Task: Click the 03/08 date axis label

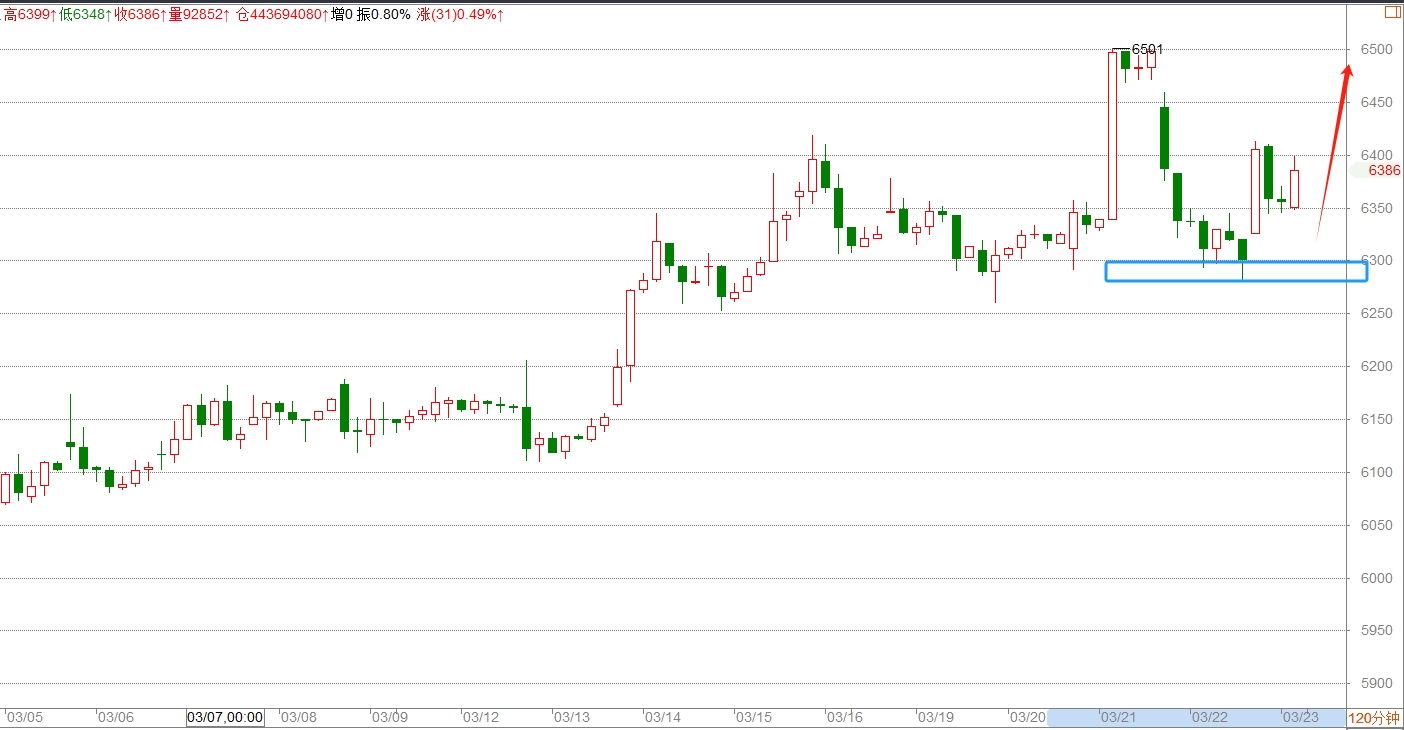Action: coord(299,718)
